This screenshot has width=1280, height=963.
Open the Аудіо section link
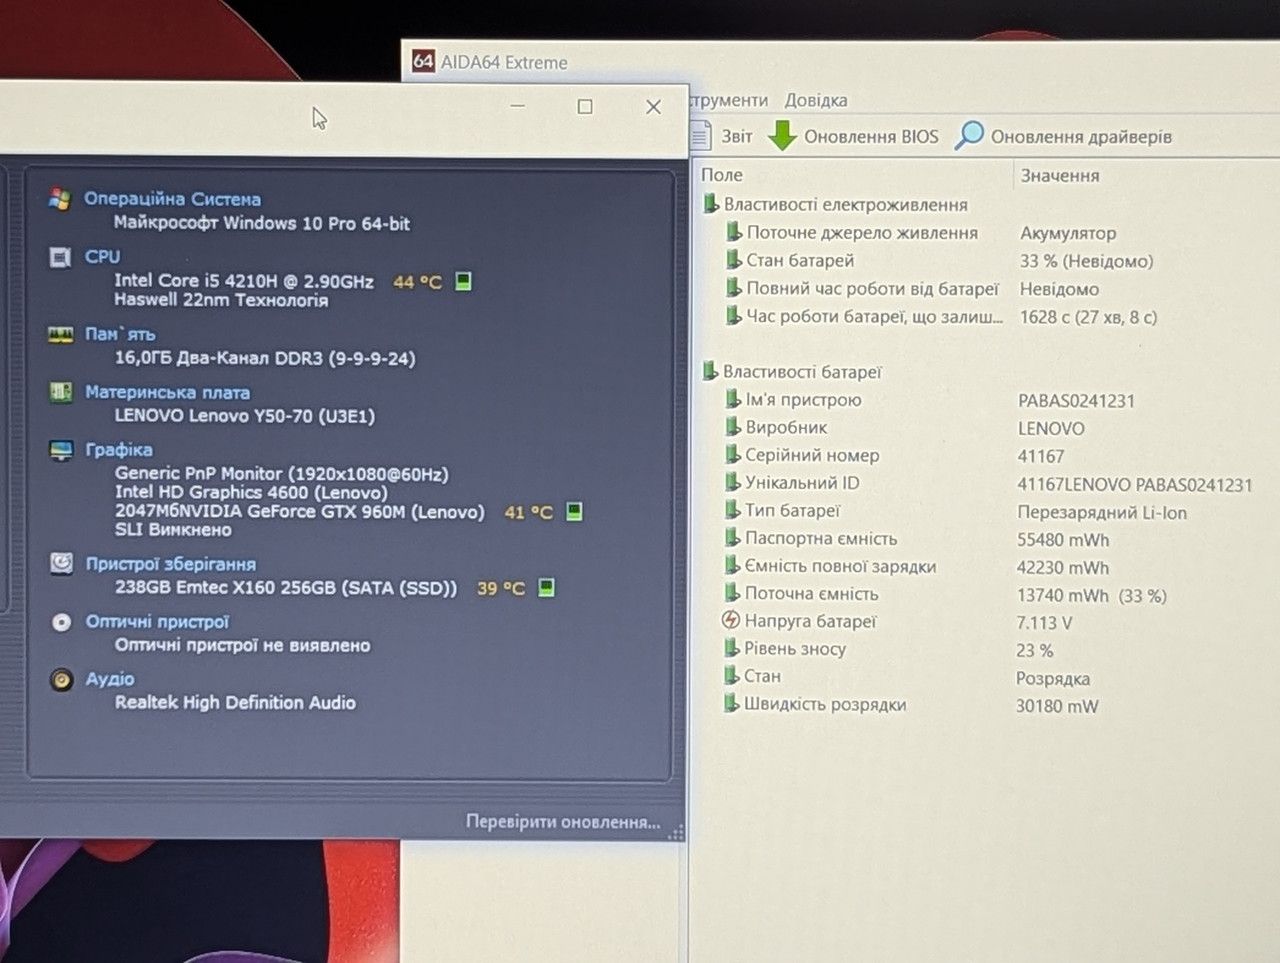(x=110, y=679)
